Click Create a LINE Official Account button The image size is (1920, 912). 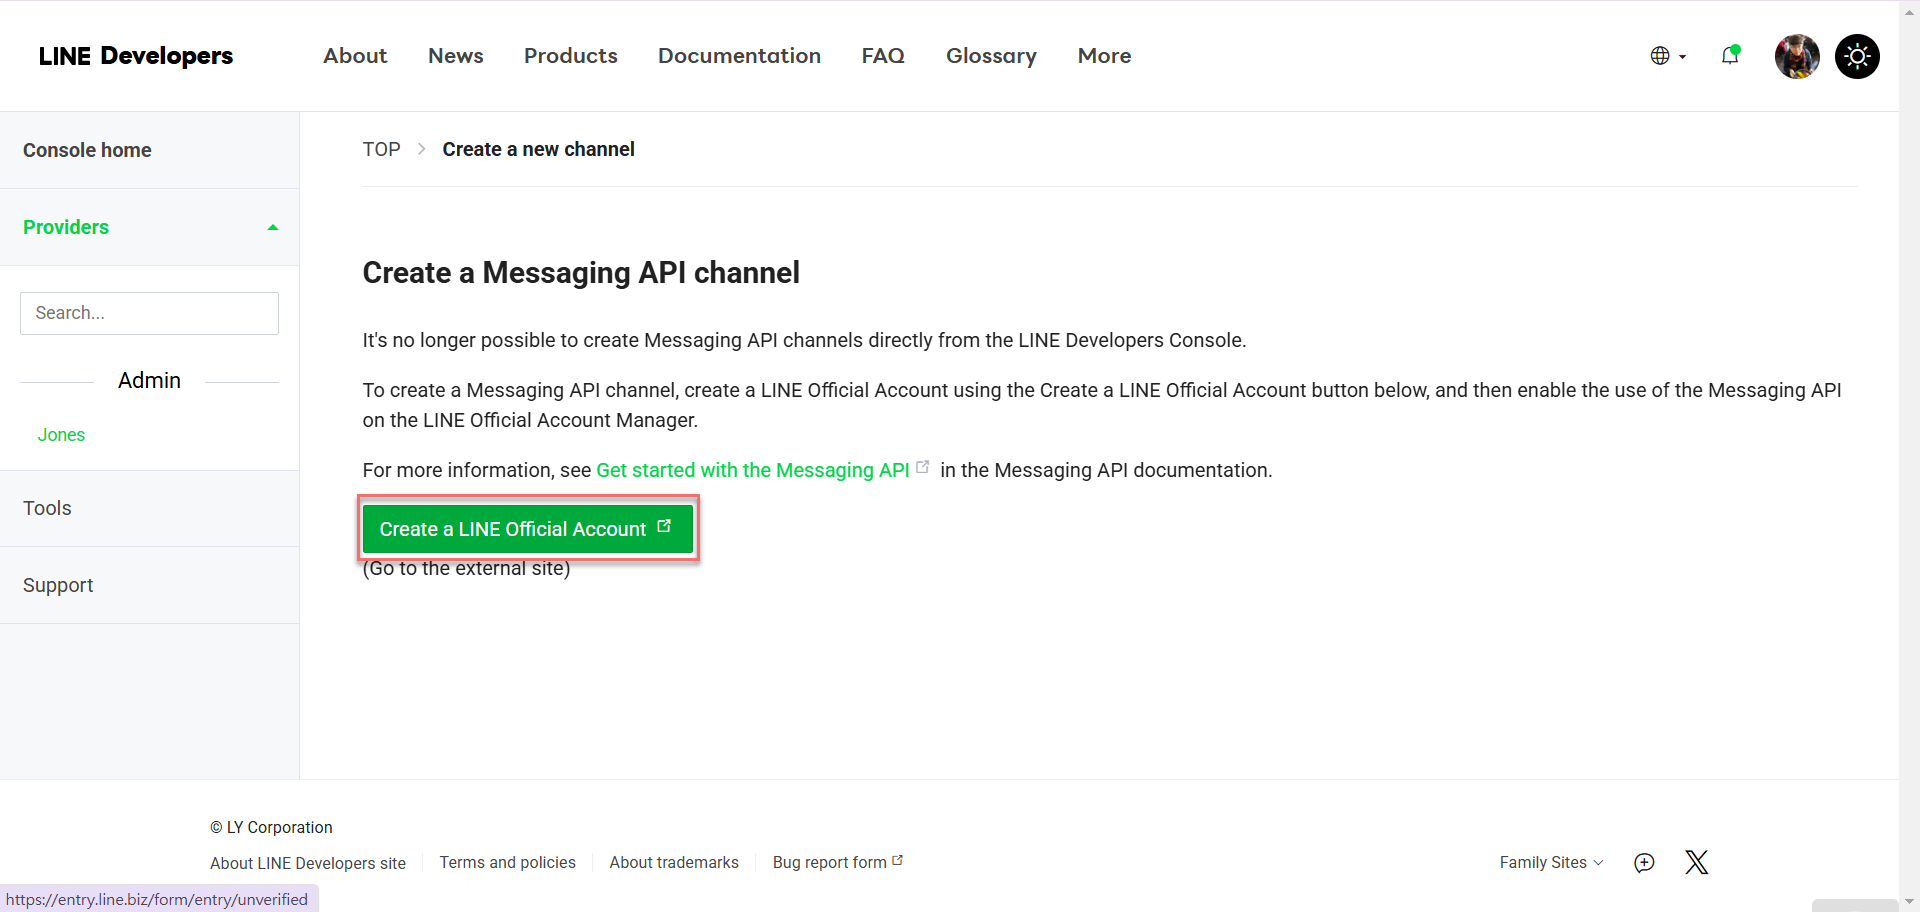[x=527, y=529]
